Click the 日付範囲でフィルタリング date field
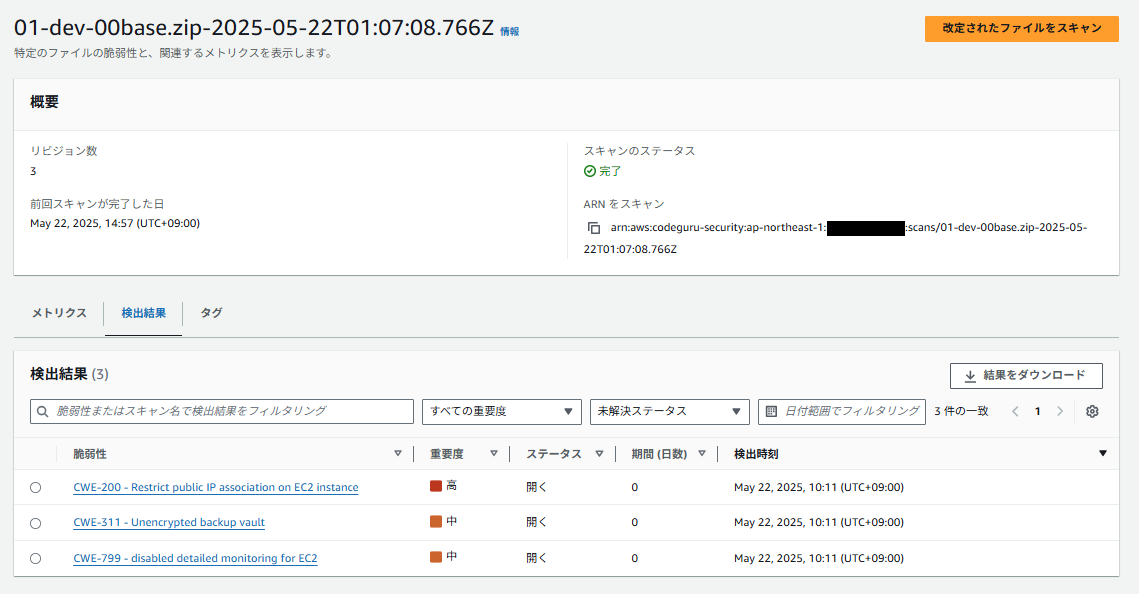The image size is (1139, 594). point(841,411)
